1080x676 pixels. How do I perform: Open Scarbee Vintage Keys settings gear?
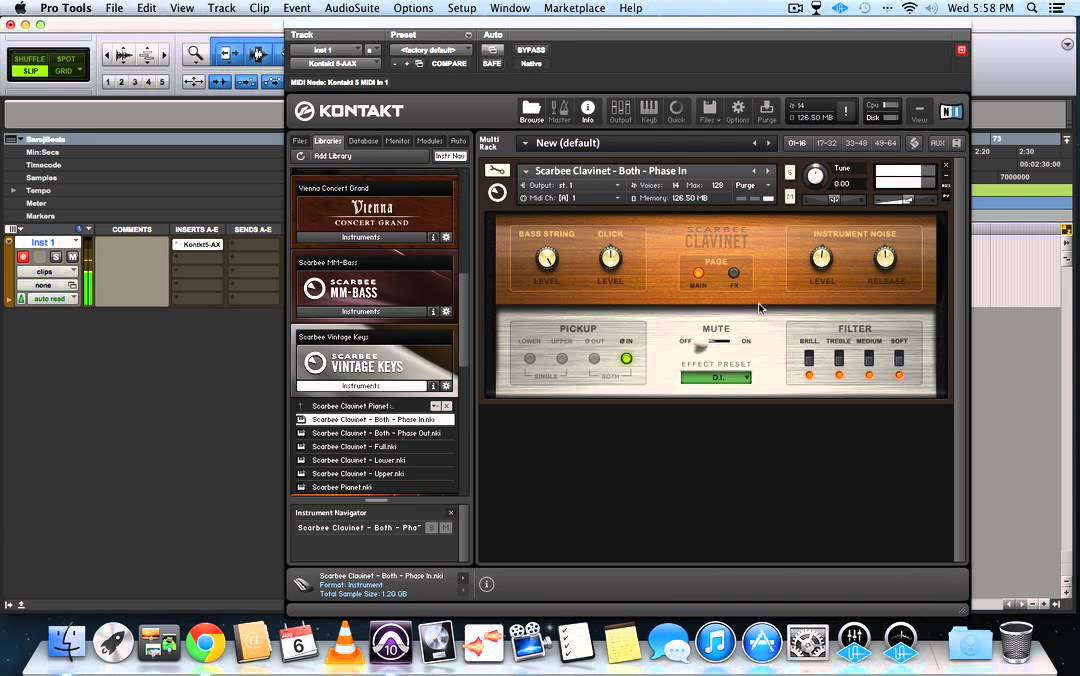pos(446,386)
